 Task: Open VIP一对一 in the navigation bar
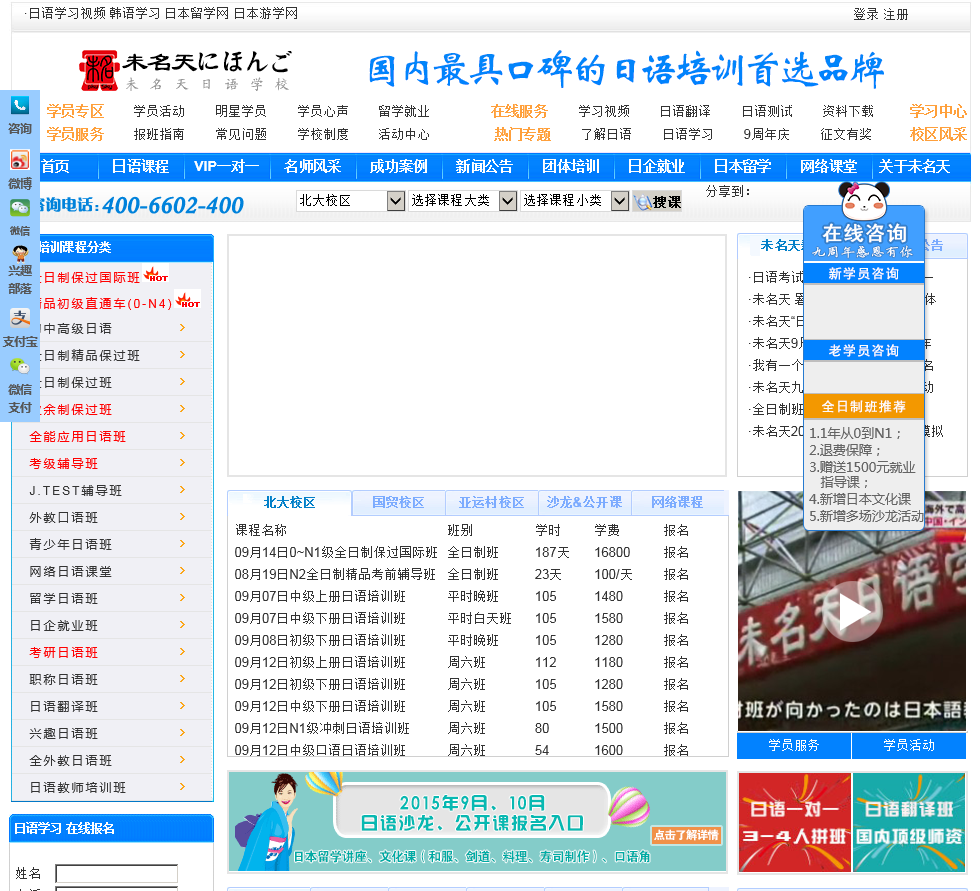226,166
